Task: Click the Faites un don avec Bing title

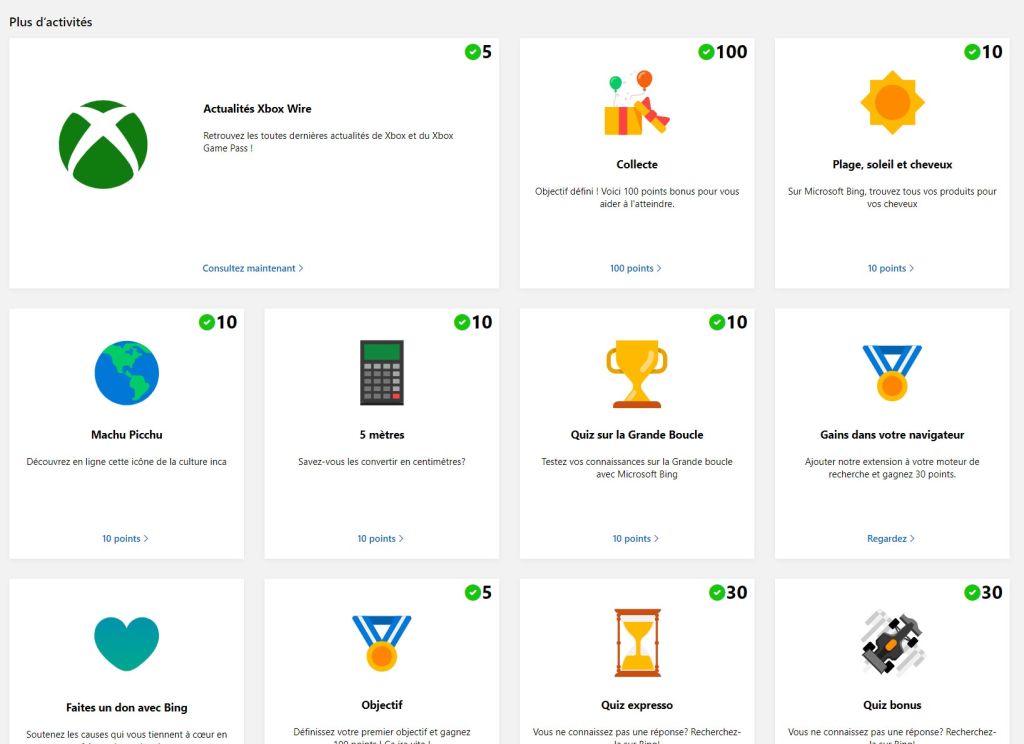Action: click(127, 707)
